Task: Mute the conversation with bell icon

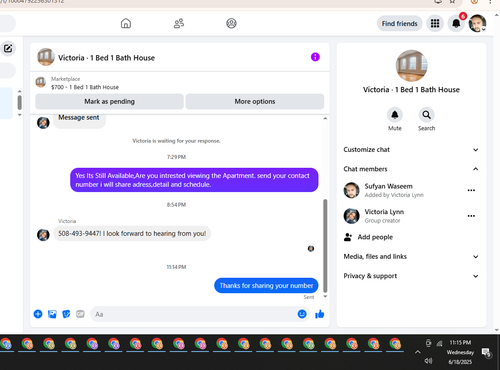Action: click(x=395, y=115)
